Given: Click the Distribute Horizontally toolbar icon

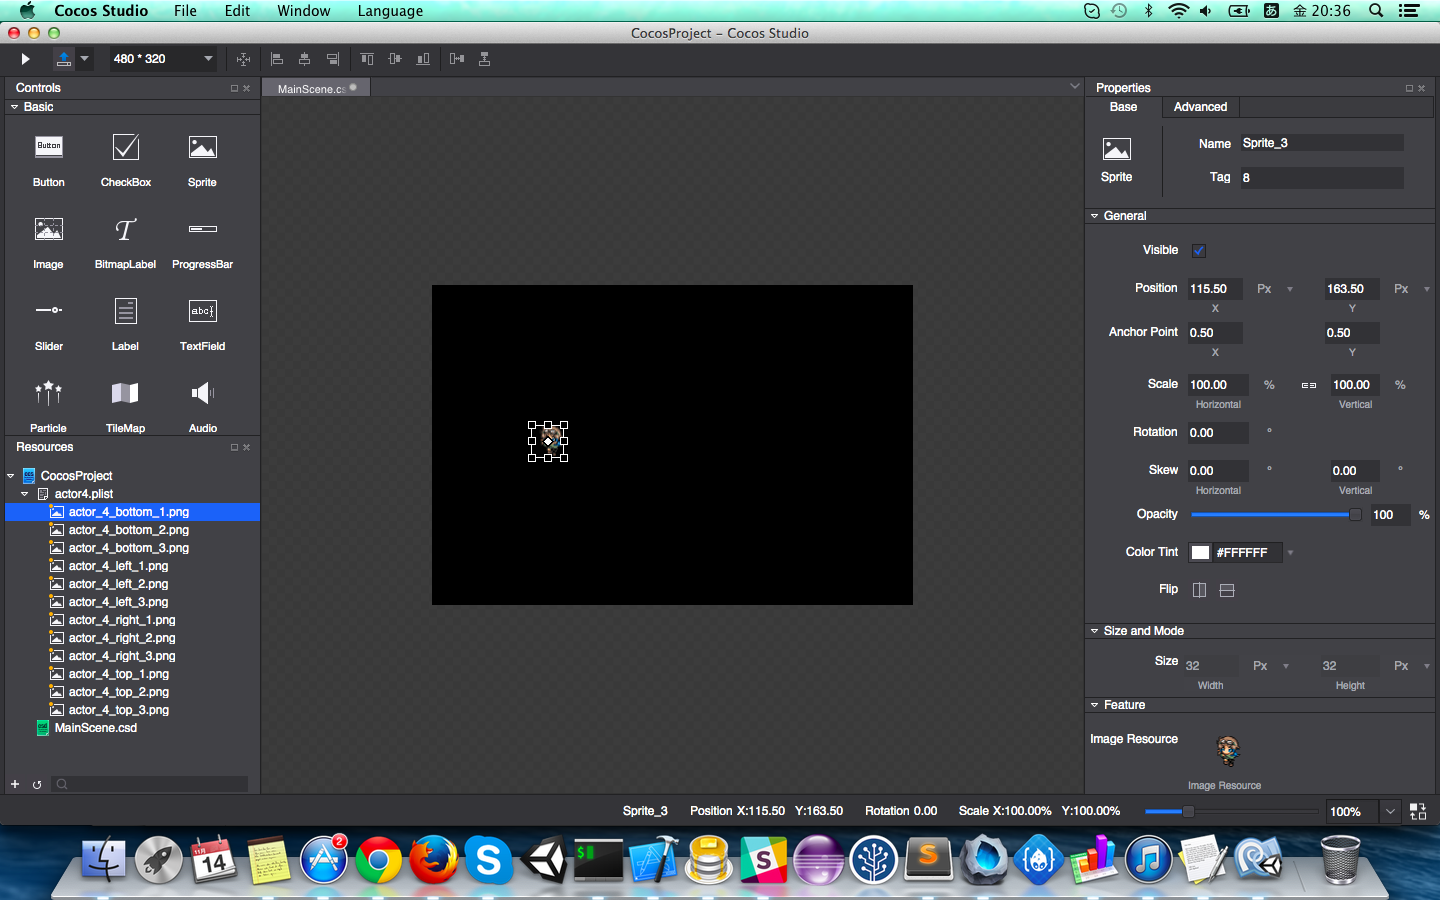Looking at the screenshot, I should [x=457, y=59].
